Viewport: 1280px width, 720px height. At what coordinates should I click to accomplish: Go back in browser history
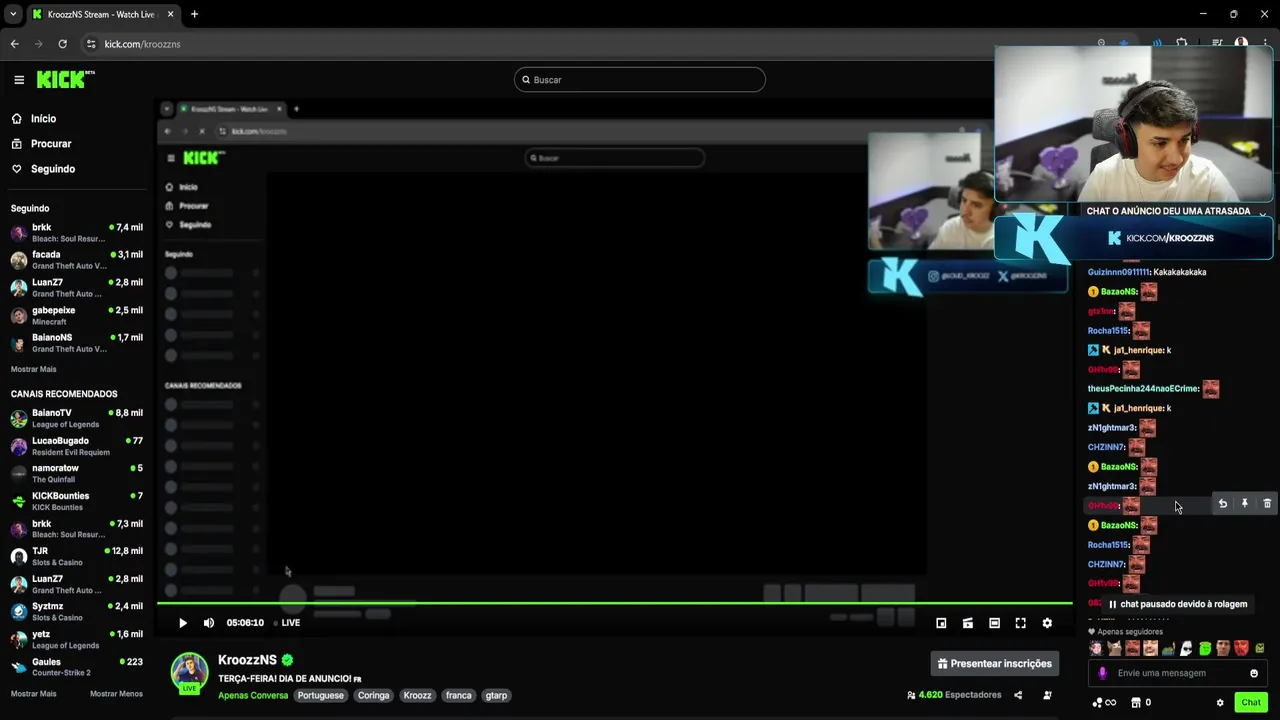pos(15,44)
